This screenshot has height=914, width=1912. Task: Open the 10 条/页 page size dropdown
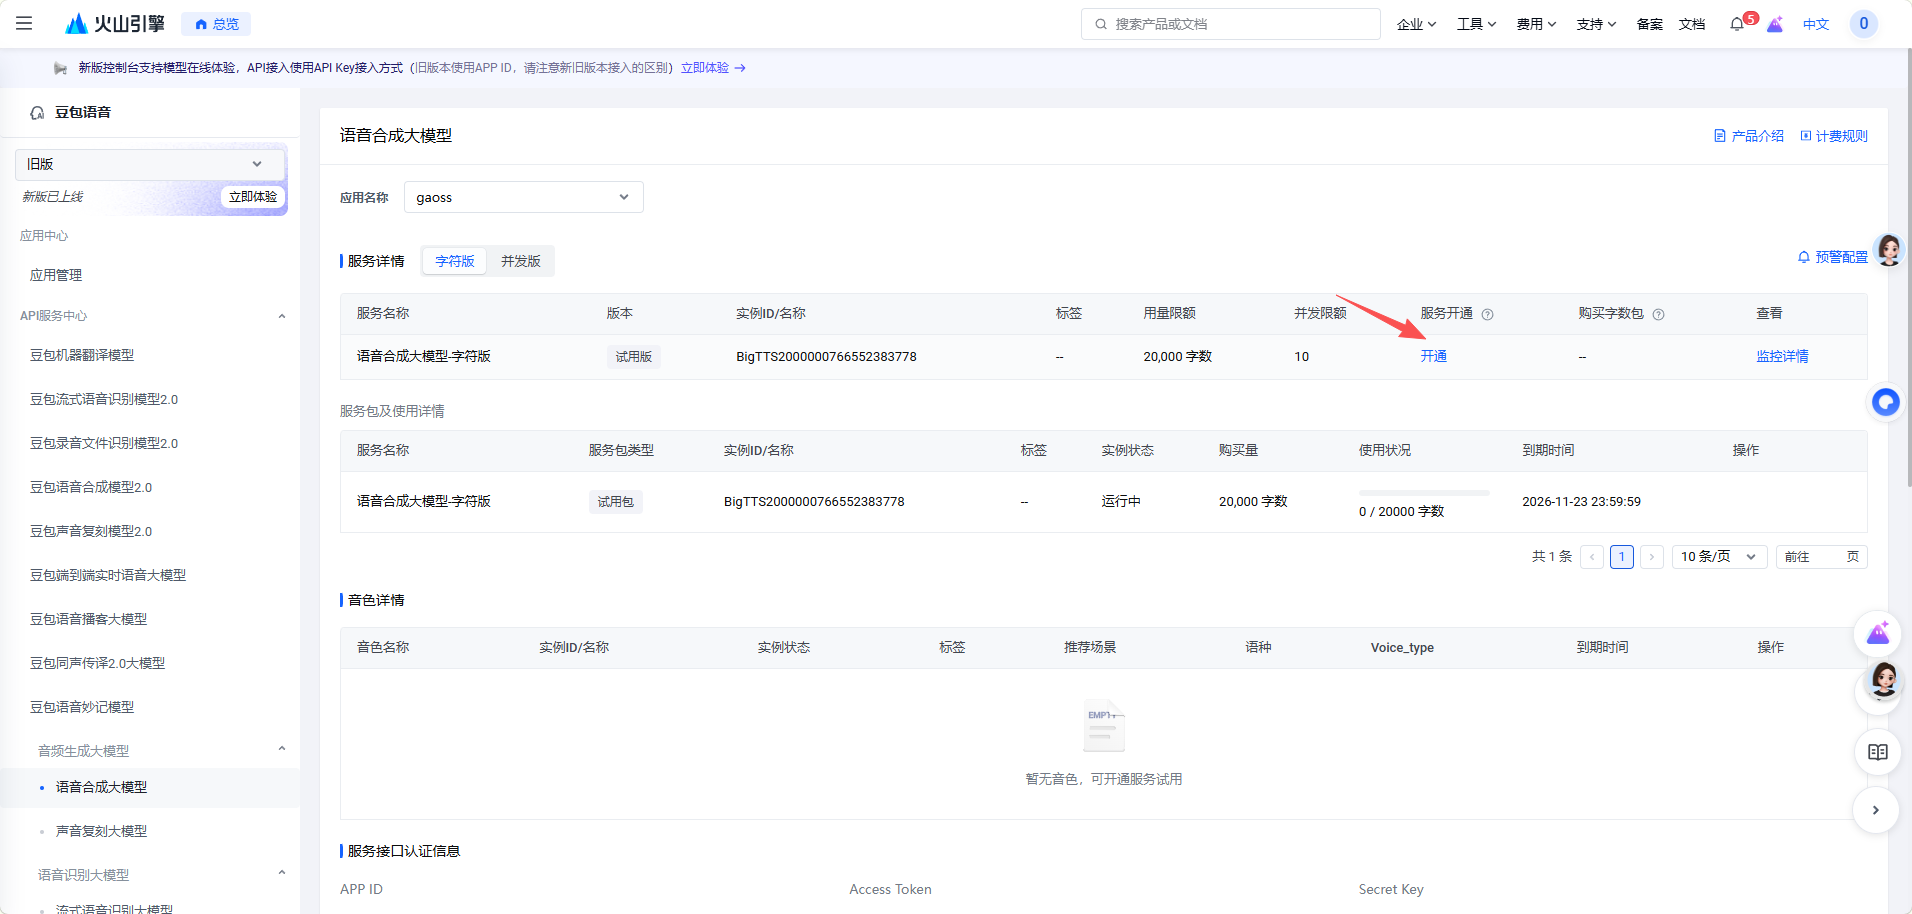point(1720,557)
